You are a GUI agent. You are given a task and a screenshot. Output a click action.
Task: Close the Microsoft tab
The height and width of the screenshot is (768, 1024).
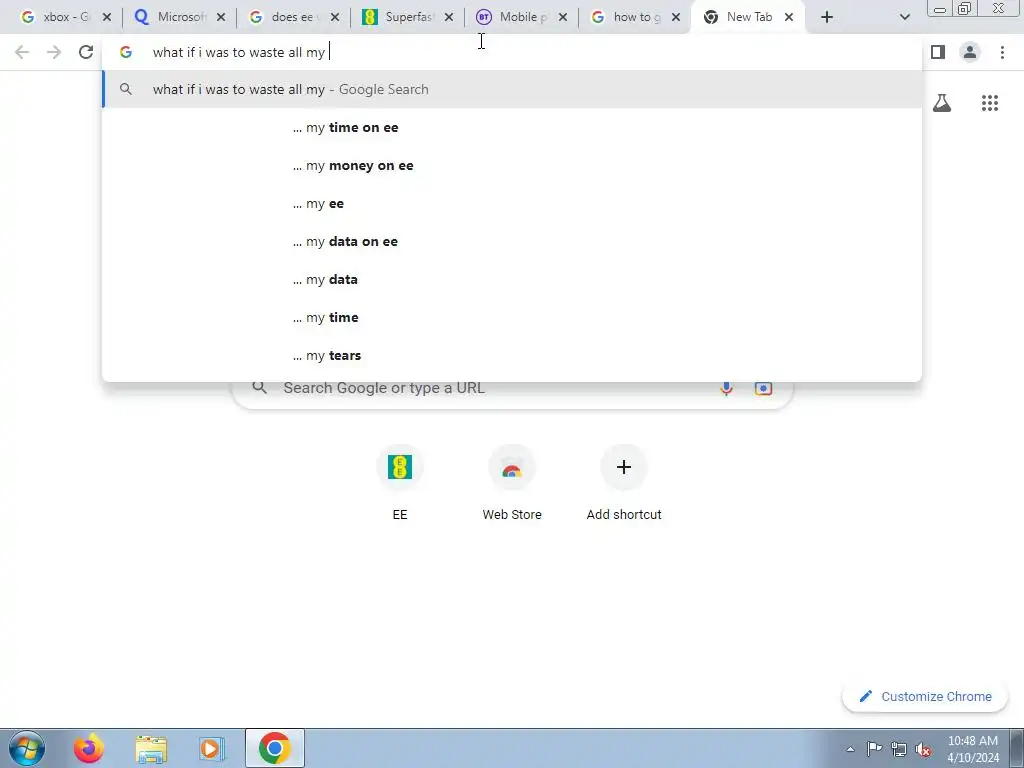pos(221,18)
